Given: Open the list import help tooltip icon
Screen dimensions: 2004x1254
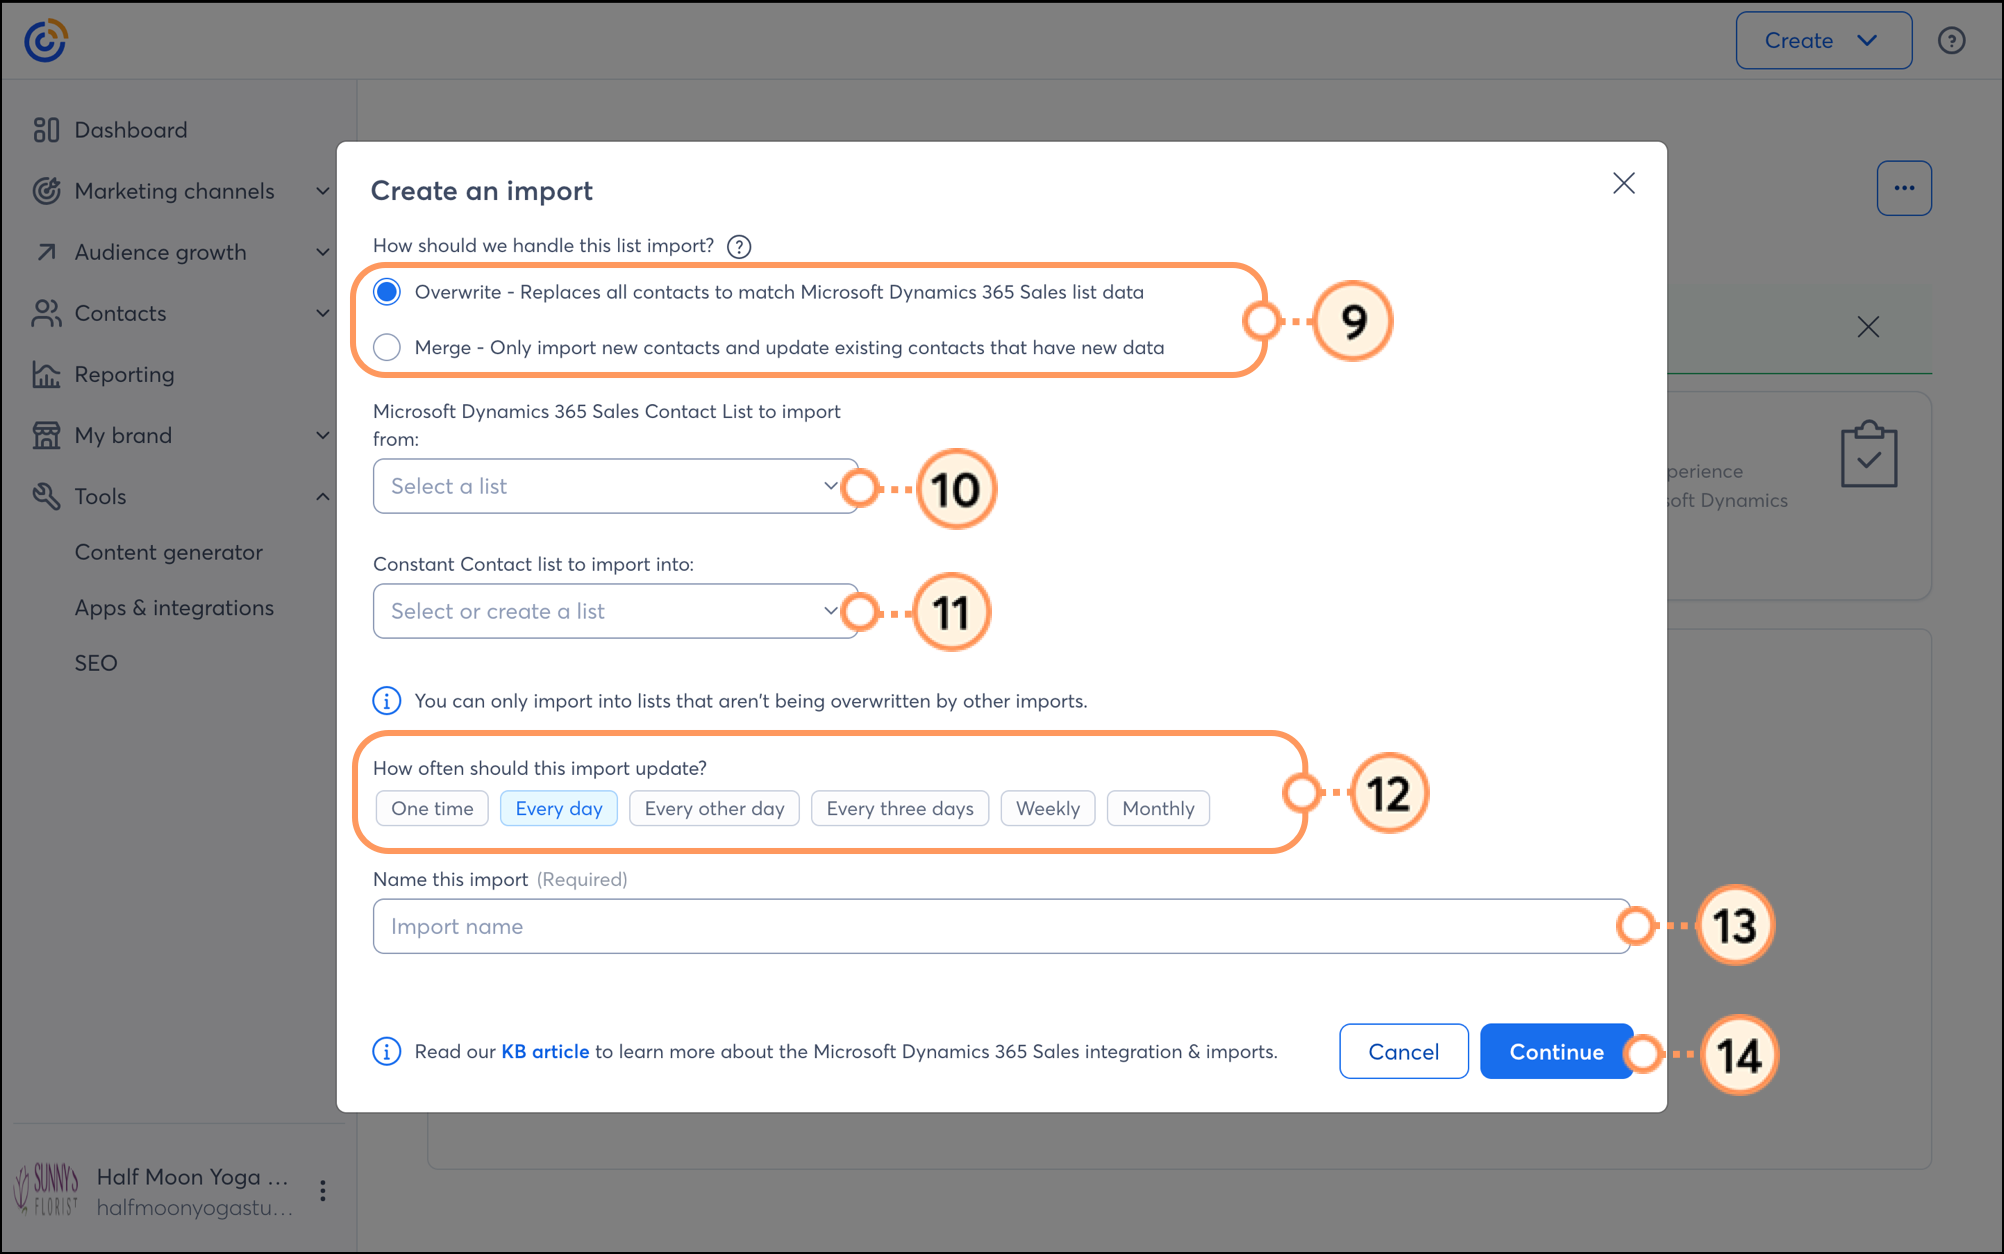Looking at the screenshot, I should pyautogui.click(x=739, y=246).
